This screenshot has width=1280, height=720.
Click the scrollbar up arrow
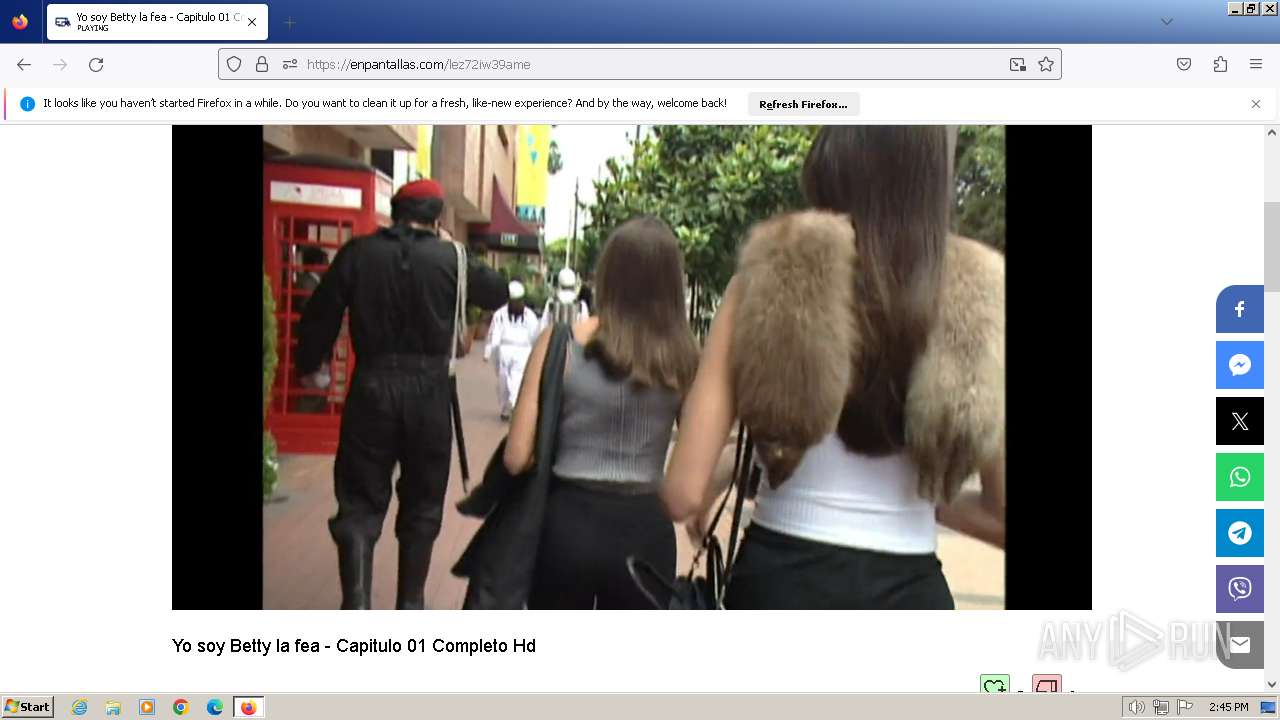1272,132
